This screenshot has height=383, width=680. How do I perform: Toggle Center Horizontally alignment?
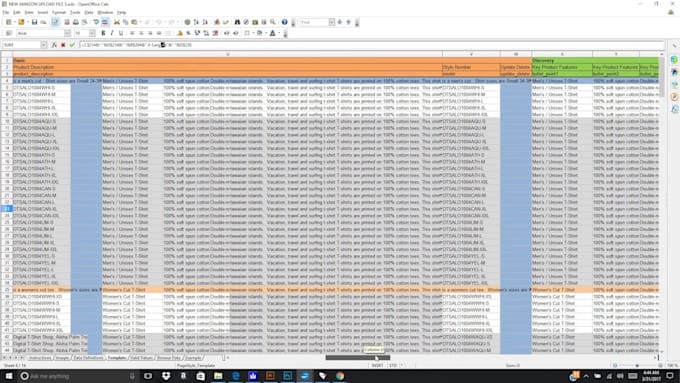(x=141, y=33)
